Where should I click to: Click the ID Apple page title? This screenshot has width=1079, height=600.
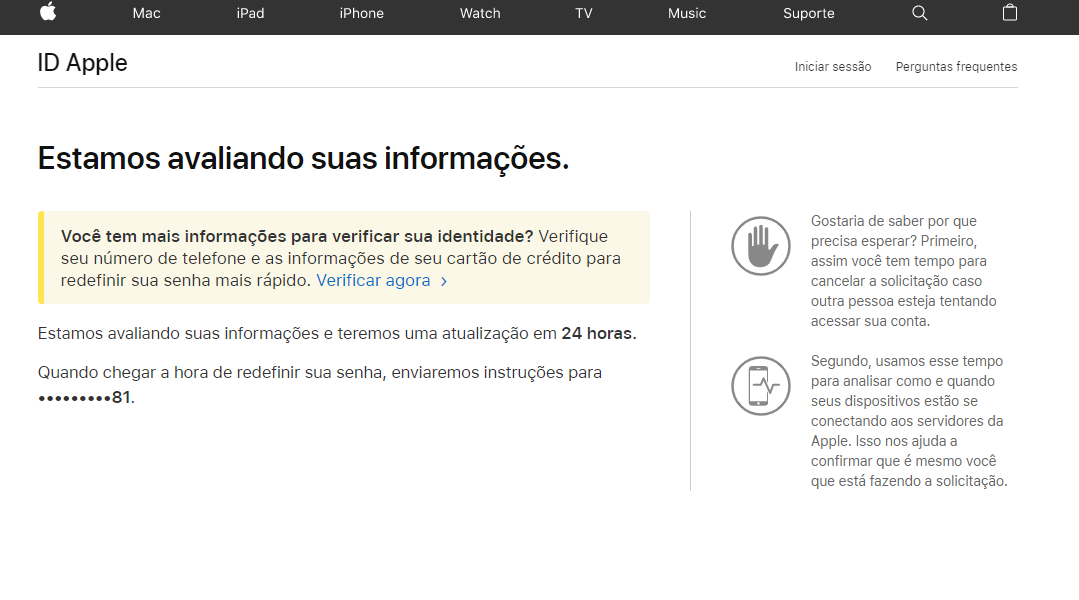coord(83,63)
